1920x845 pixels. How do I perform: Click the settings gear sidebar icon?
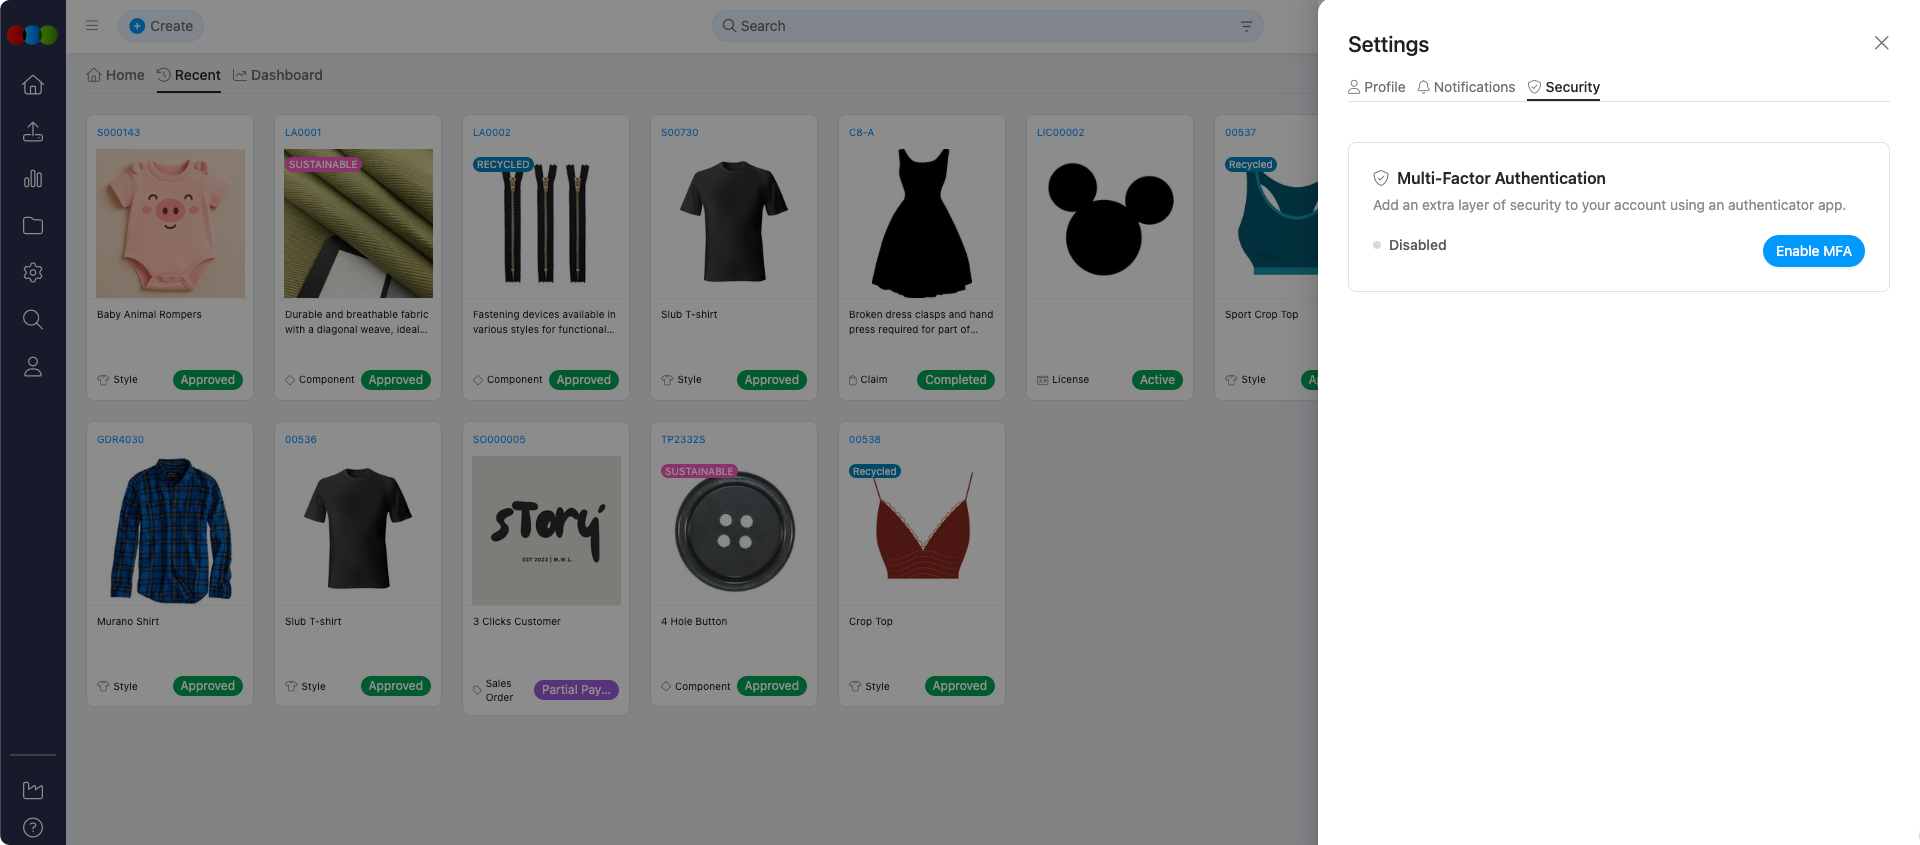point(33,273)
